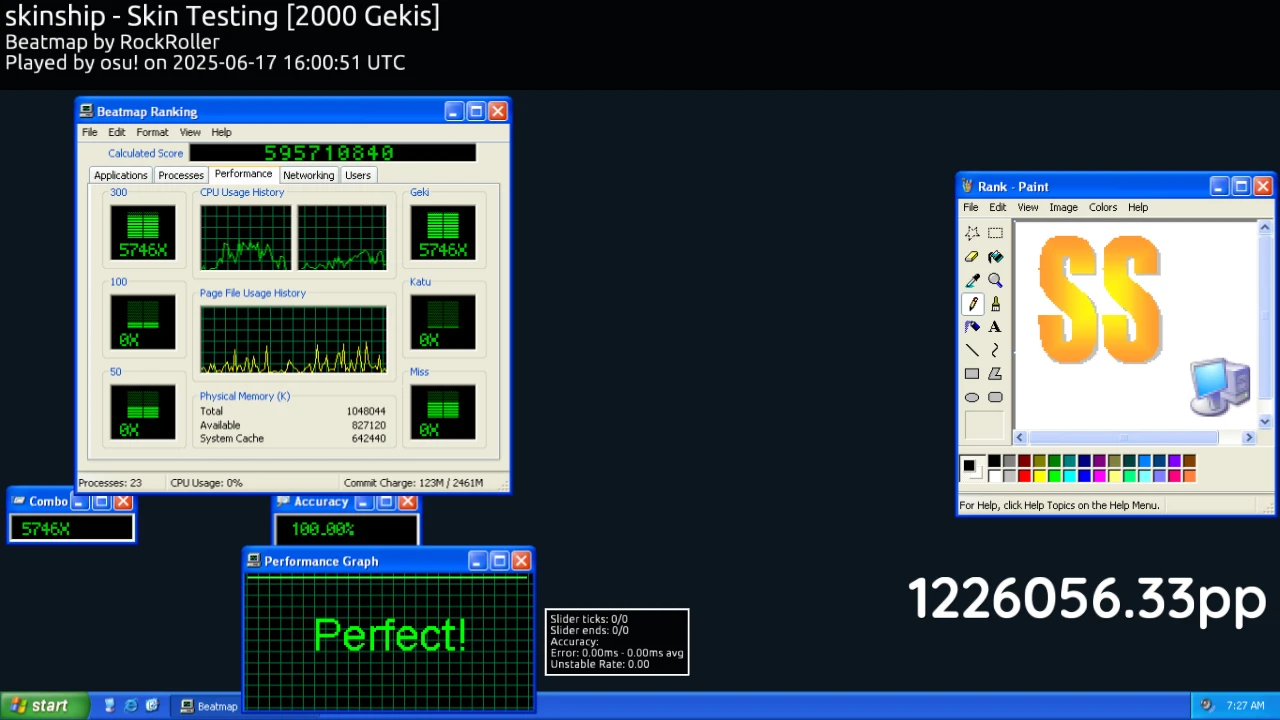Click the Beatmap taskbar button

coord(208,706)
